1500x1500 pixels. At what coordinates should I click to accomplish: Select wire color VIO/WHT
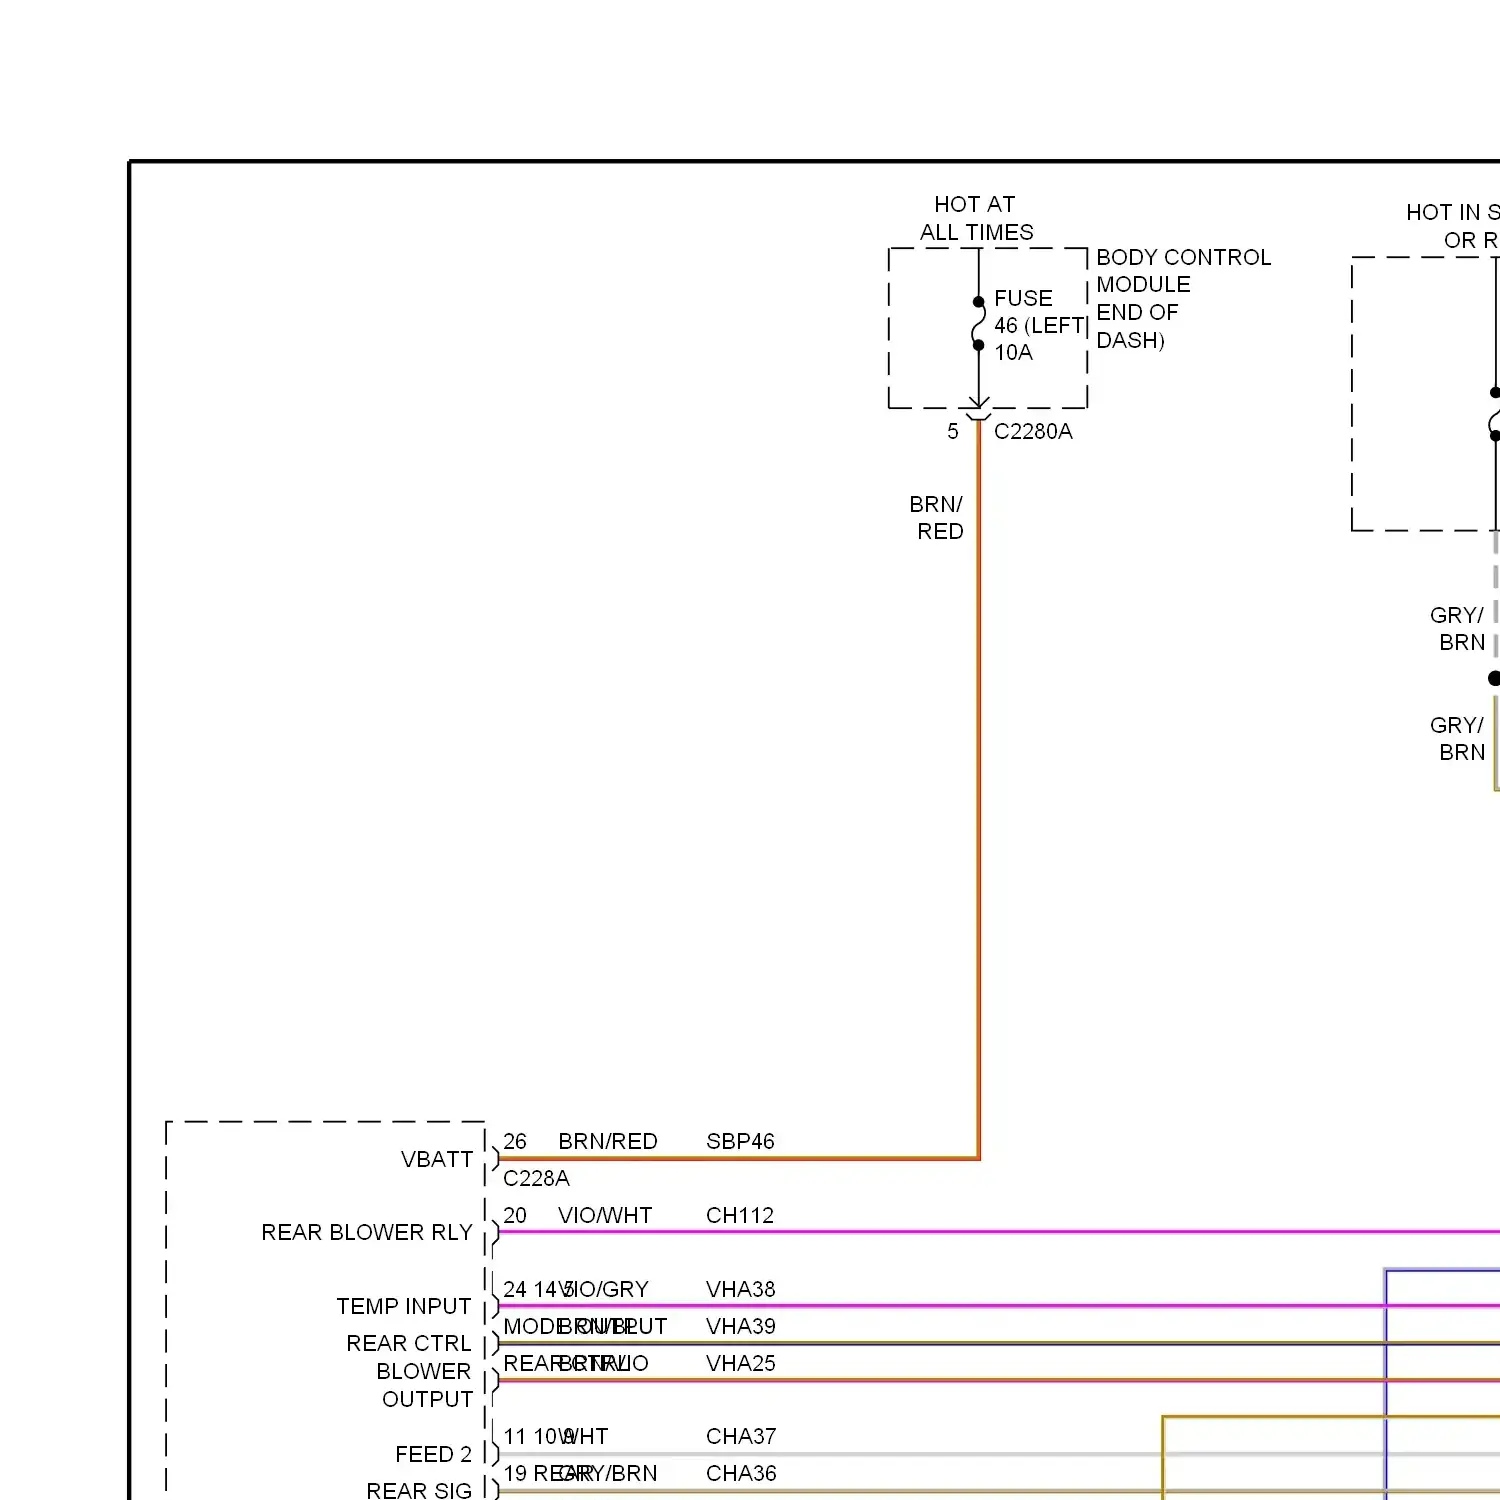pyautogui.click(x=605, y=1215)
